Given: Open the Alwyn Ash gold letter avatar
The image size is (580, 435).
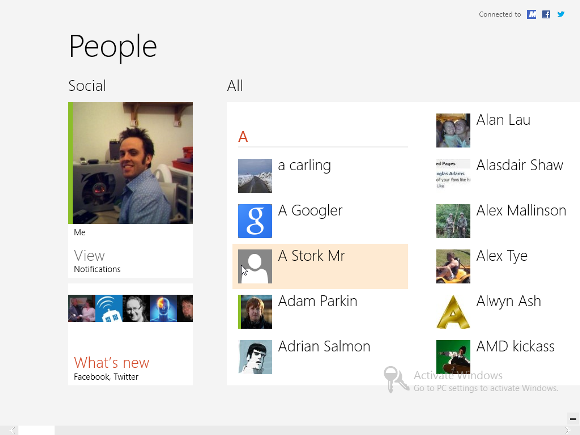Looking at the screenshot, I should [x=453, y=311].
